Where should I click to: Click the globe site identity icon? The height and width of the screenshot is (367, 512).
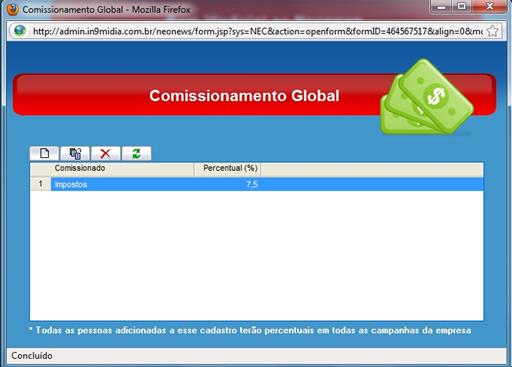click(x=20, y=31)
